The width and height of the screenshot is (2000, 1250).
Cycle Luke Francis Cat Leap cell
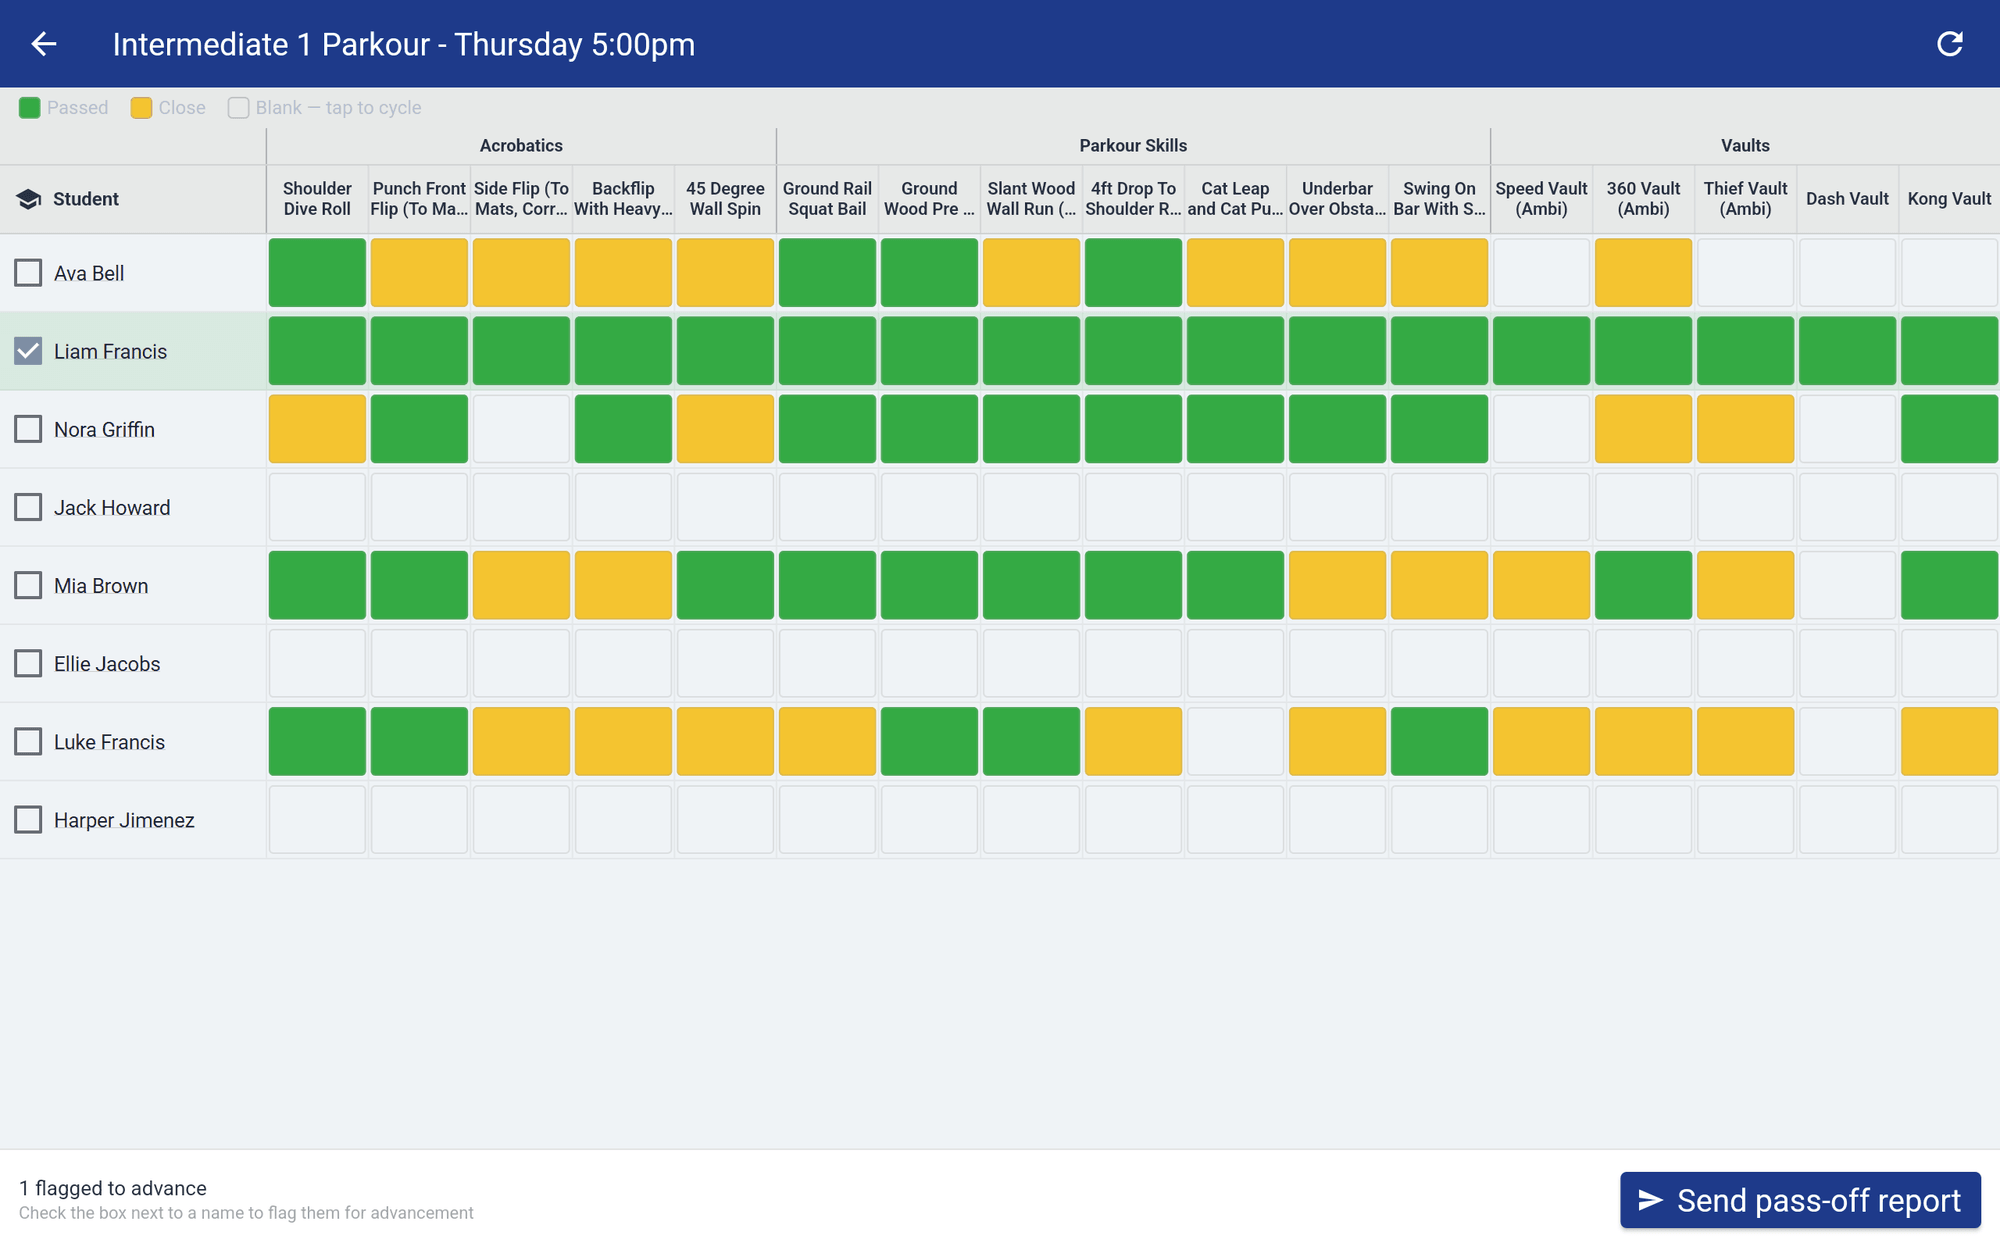[1235, 741]
